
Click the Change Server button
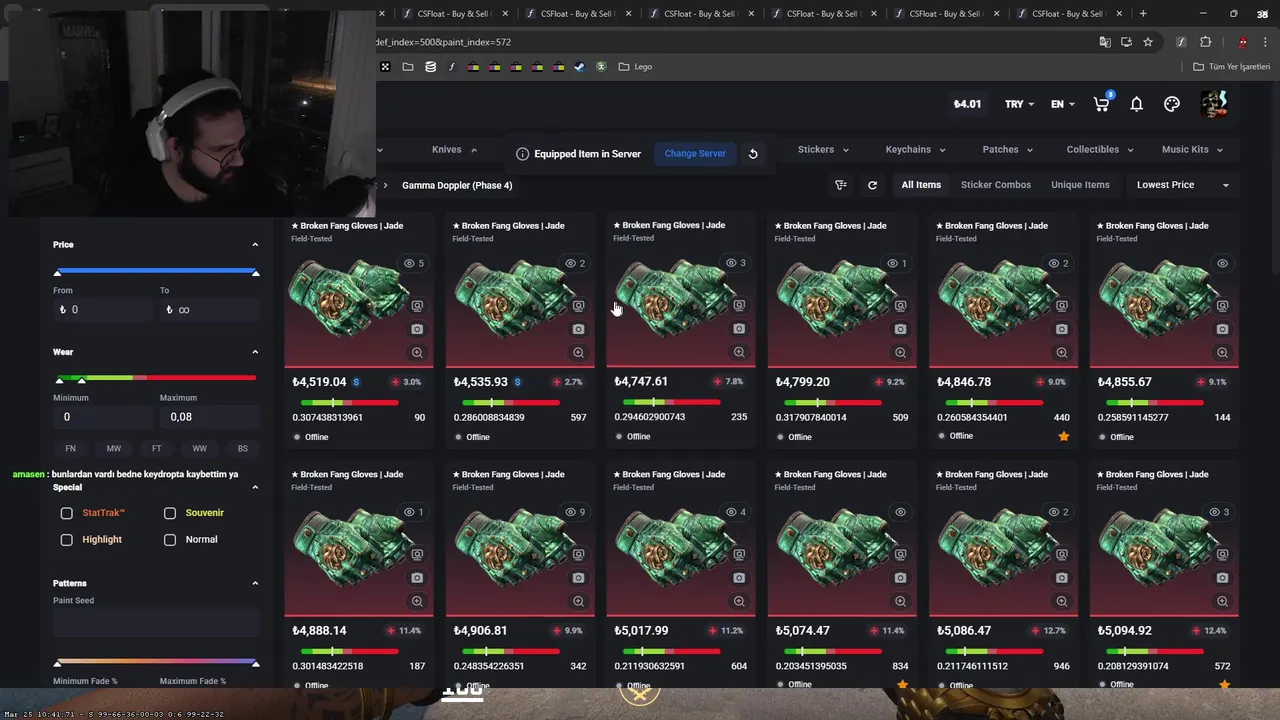(x=695, y=154)
